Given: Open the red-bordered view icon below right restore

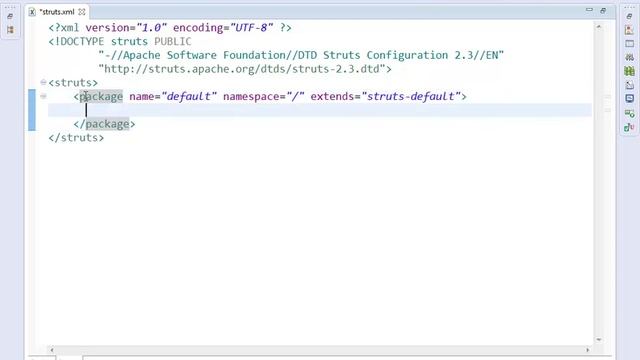Looking at the screenshot, I should 629,30.
